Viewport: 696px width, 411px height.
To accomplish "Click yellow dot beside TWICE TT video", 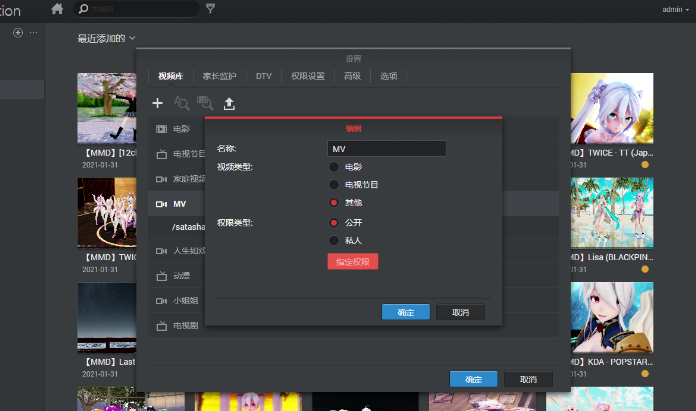I will click(x=645, y=165).
